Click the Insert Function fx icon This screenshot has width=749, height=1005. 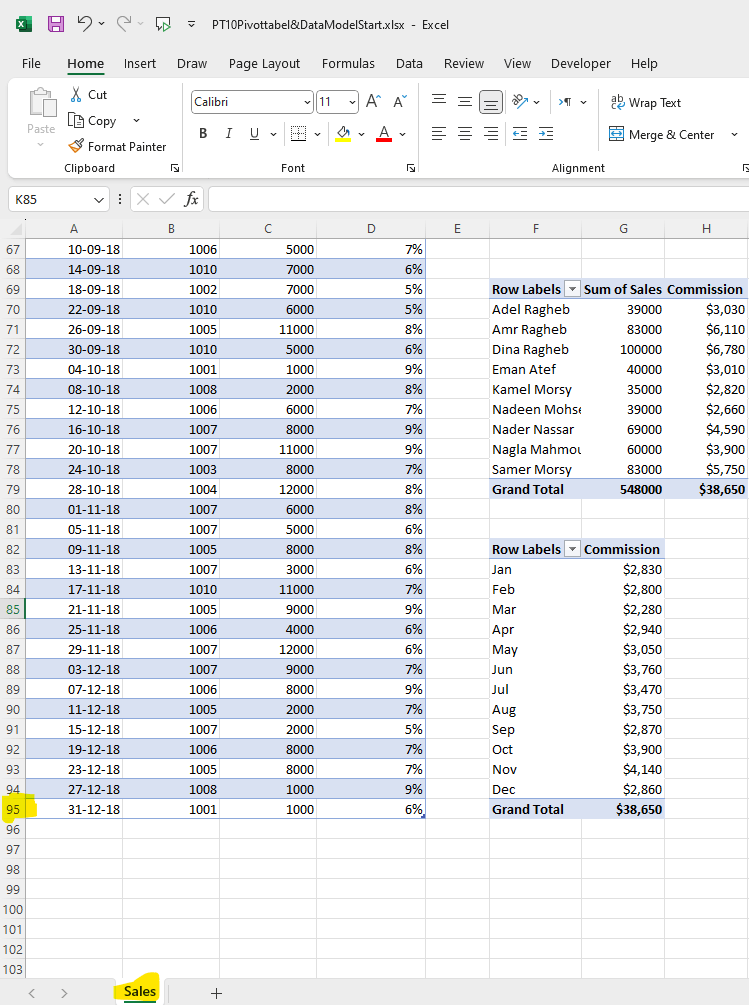[x=191, y=199]
